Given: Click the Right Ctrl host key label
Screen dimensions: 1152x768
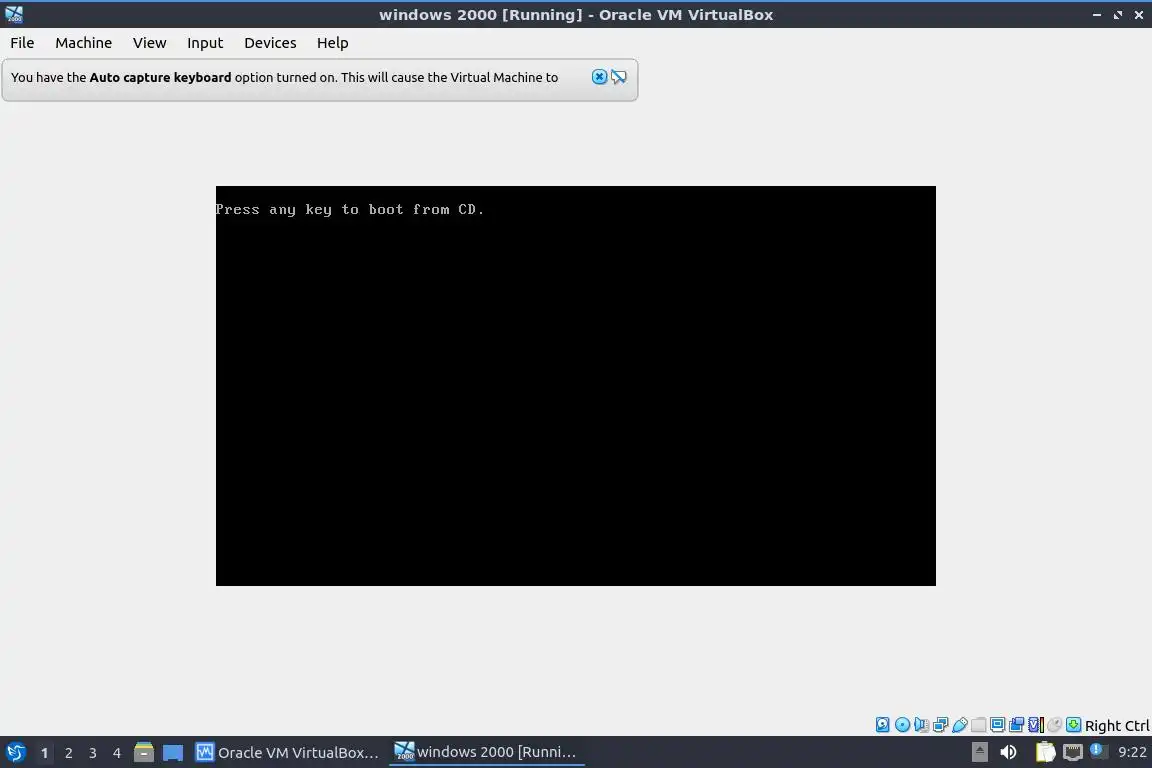Looking at the screenshot, I should click(x=1117, y=725).
